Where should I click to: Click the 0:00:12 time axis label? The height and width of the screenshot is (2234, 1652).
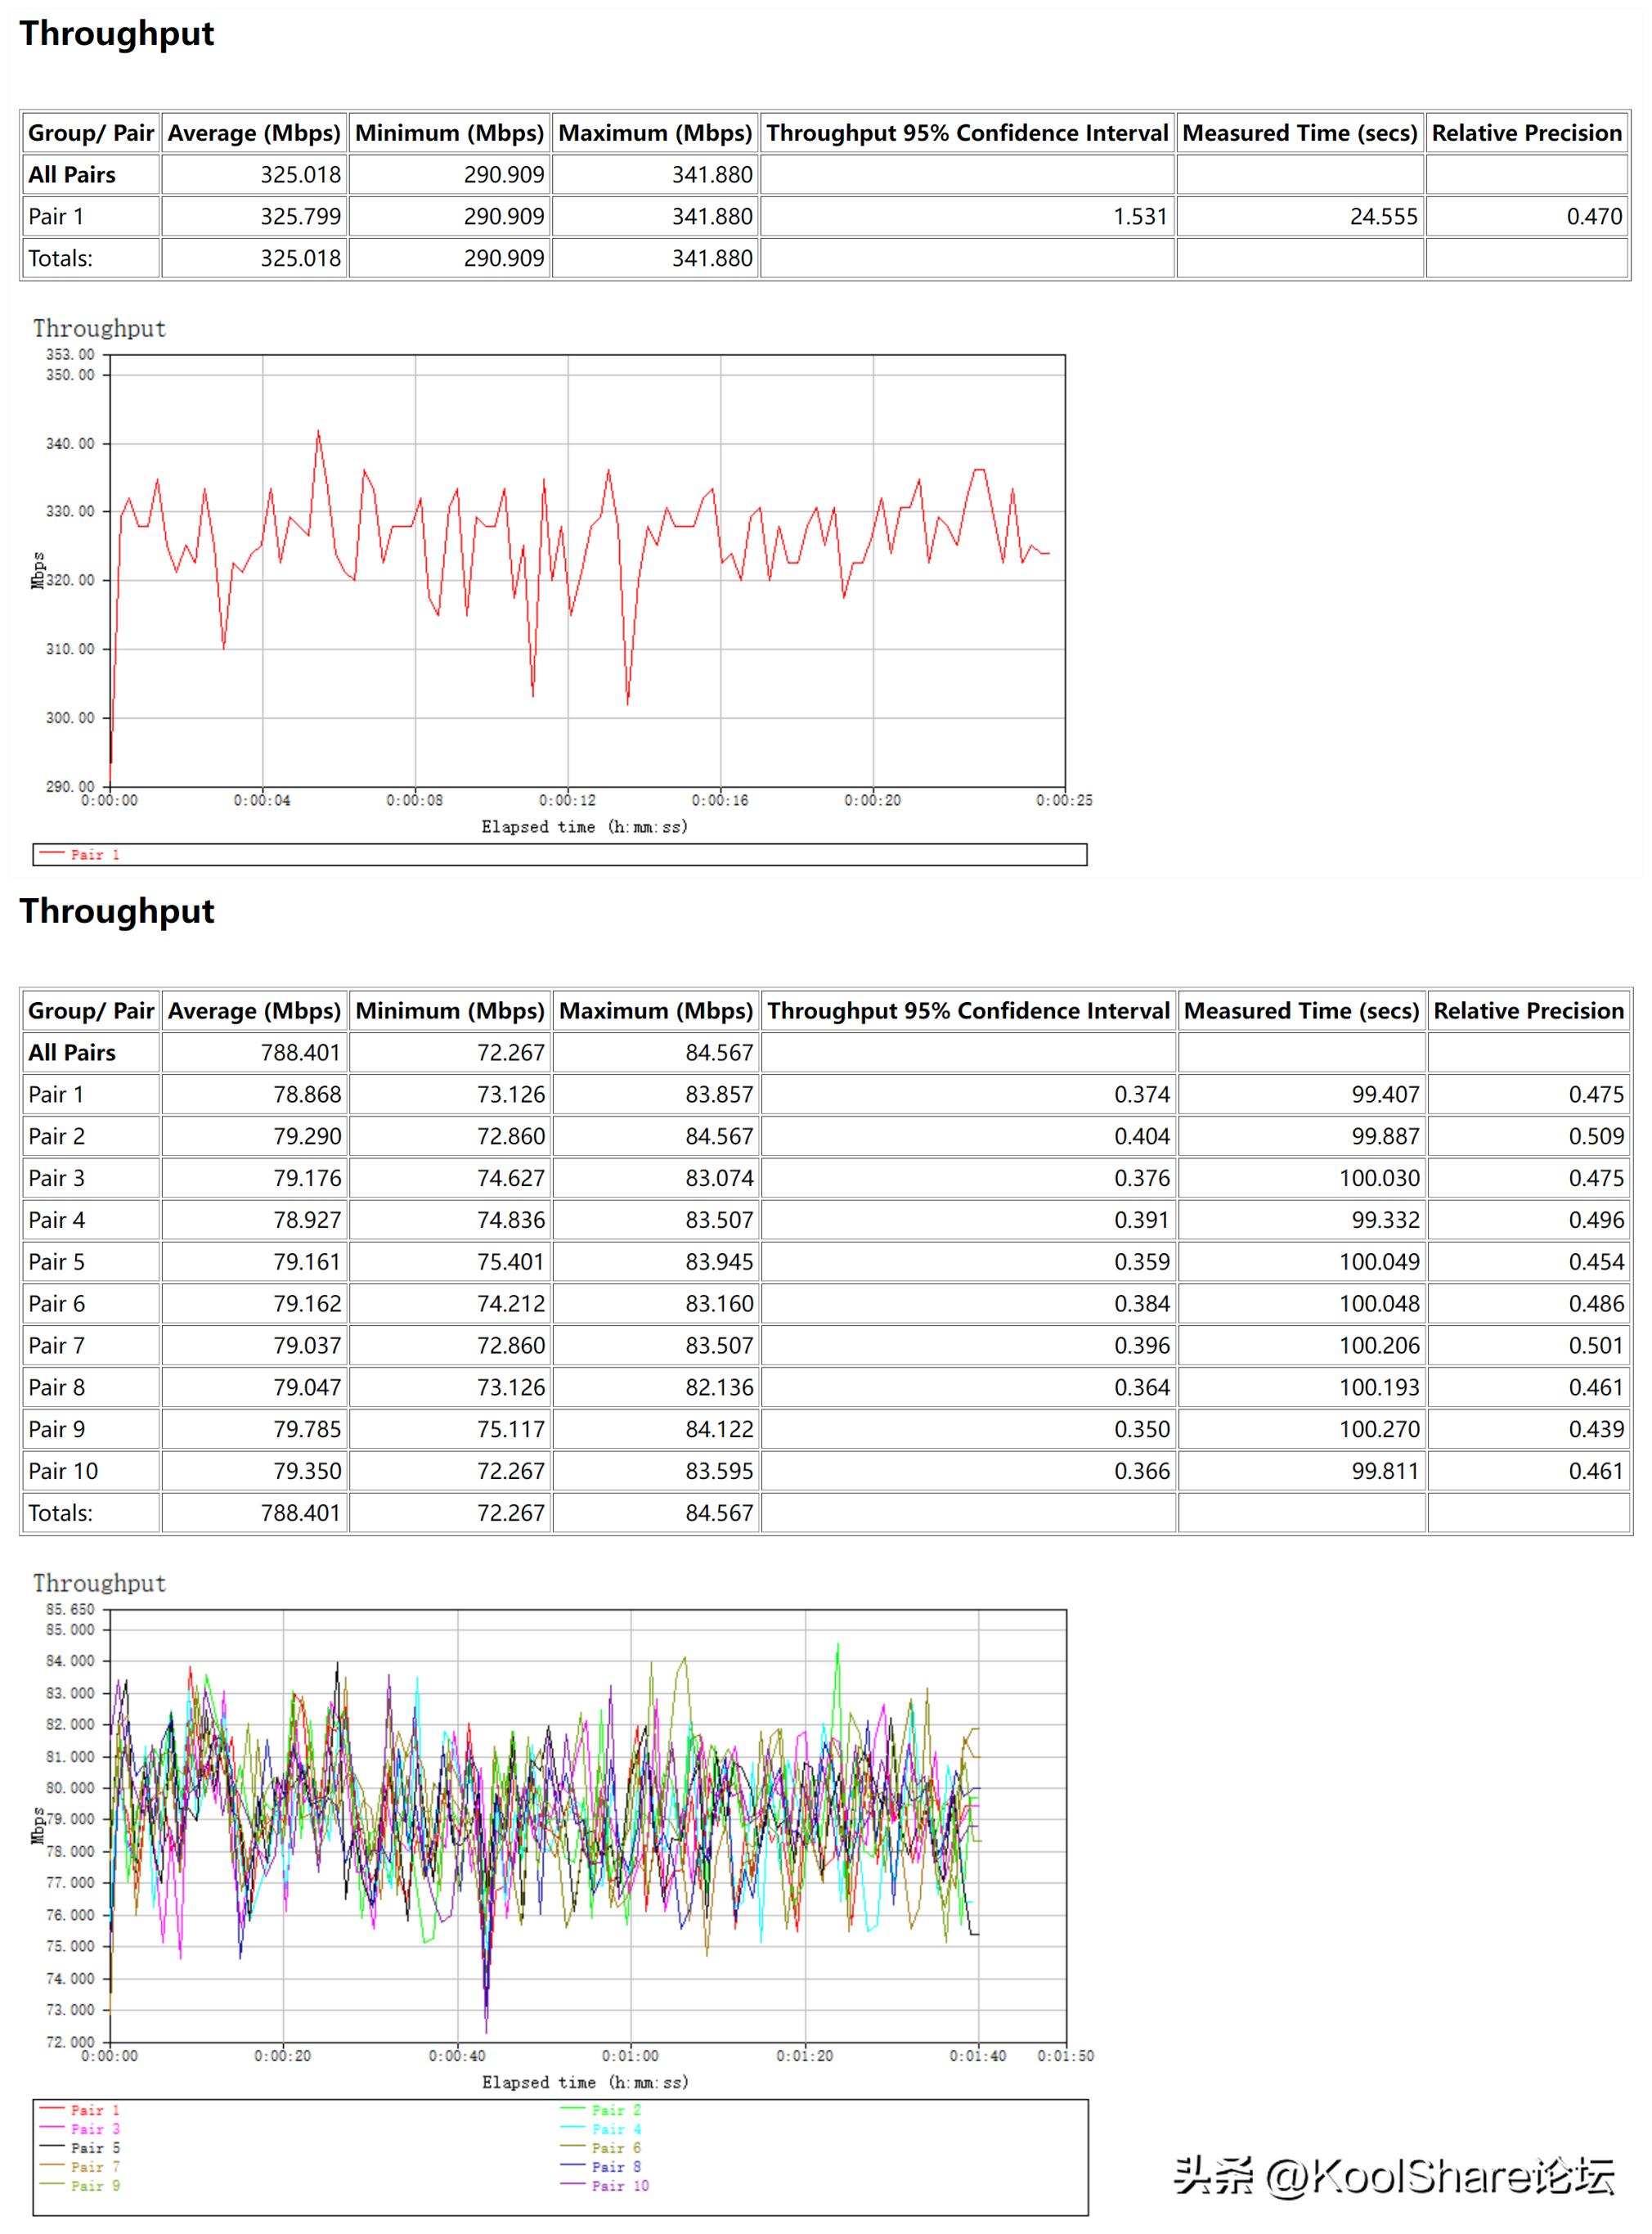(x=567, y=800)
